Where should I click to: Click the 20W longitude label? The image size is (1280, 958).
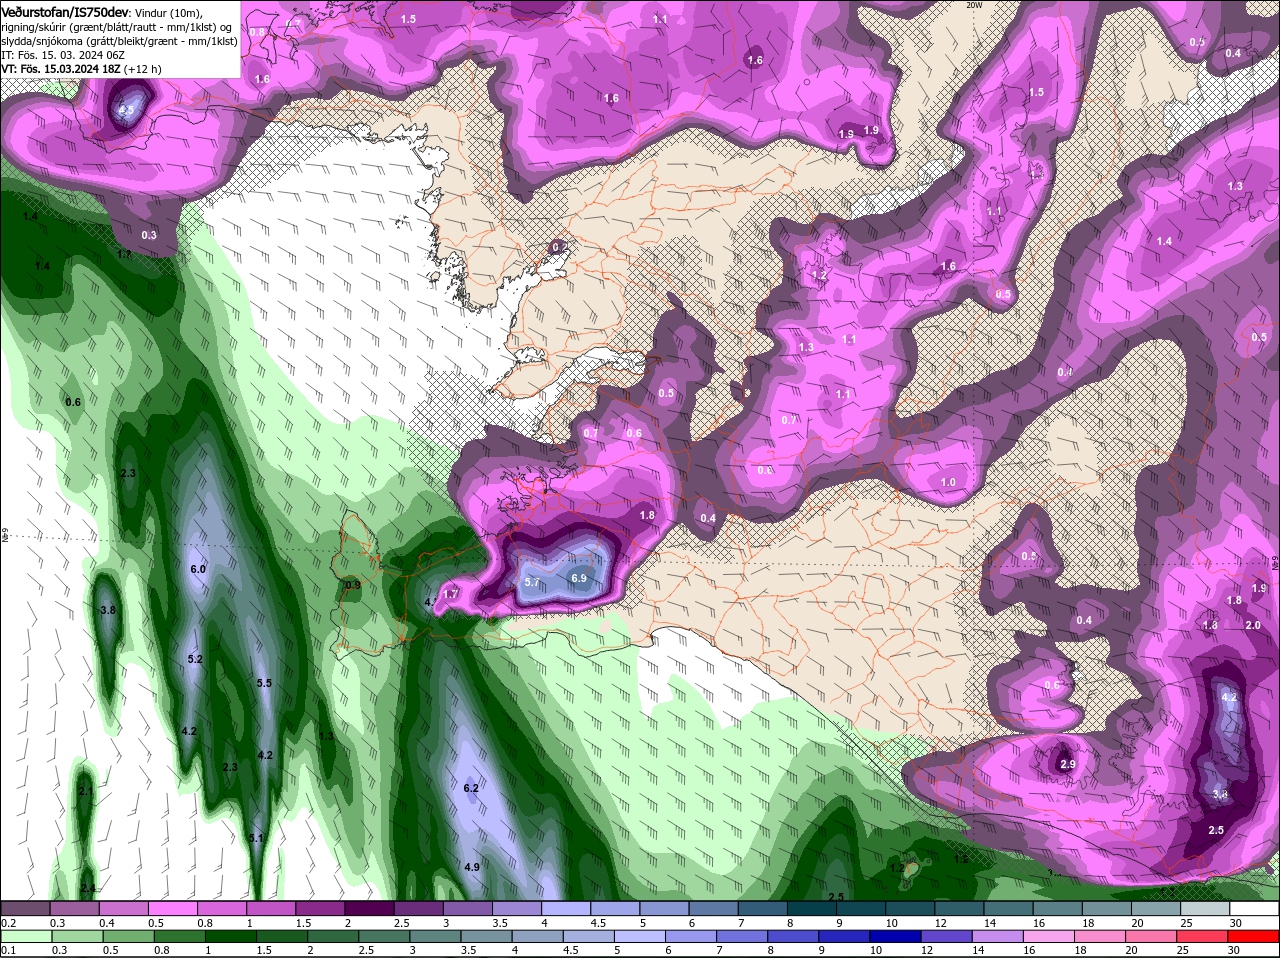point(976,5)
